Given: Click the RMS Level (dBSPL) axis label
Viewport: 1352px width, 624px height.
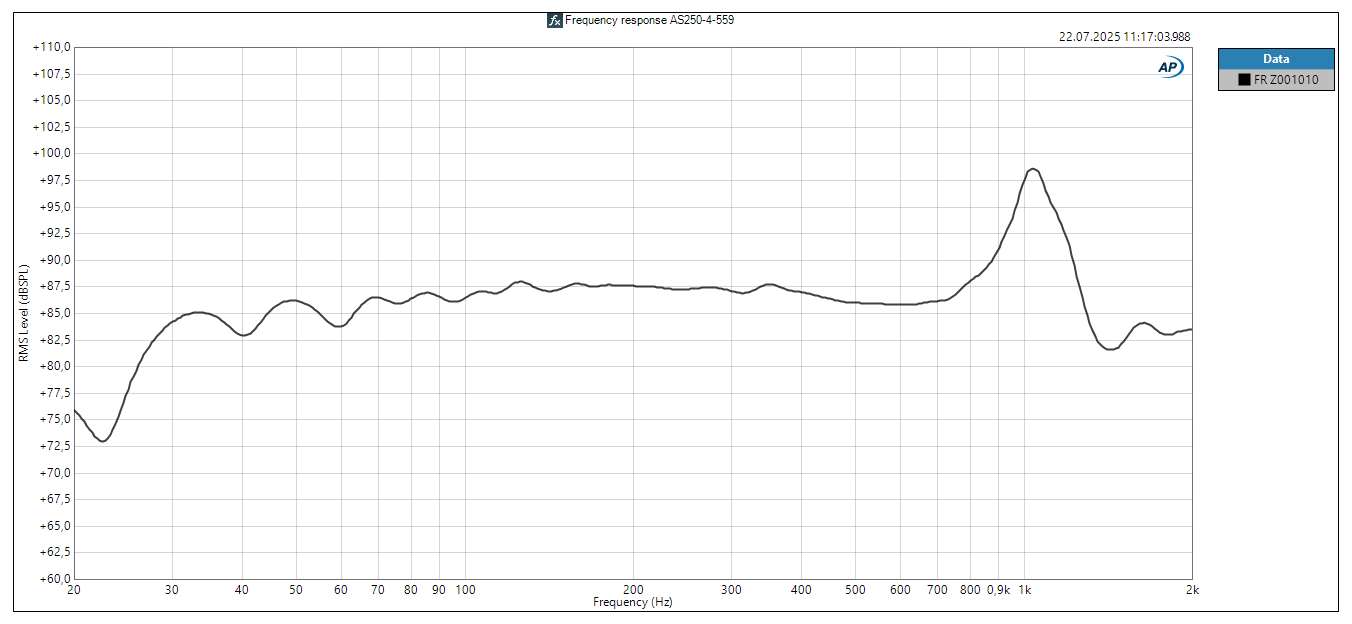Looking at the screenshot, I should (x=22, y=311).
